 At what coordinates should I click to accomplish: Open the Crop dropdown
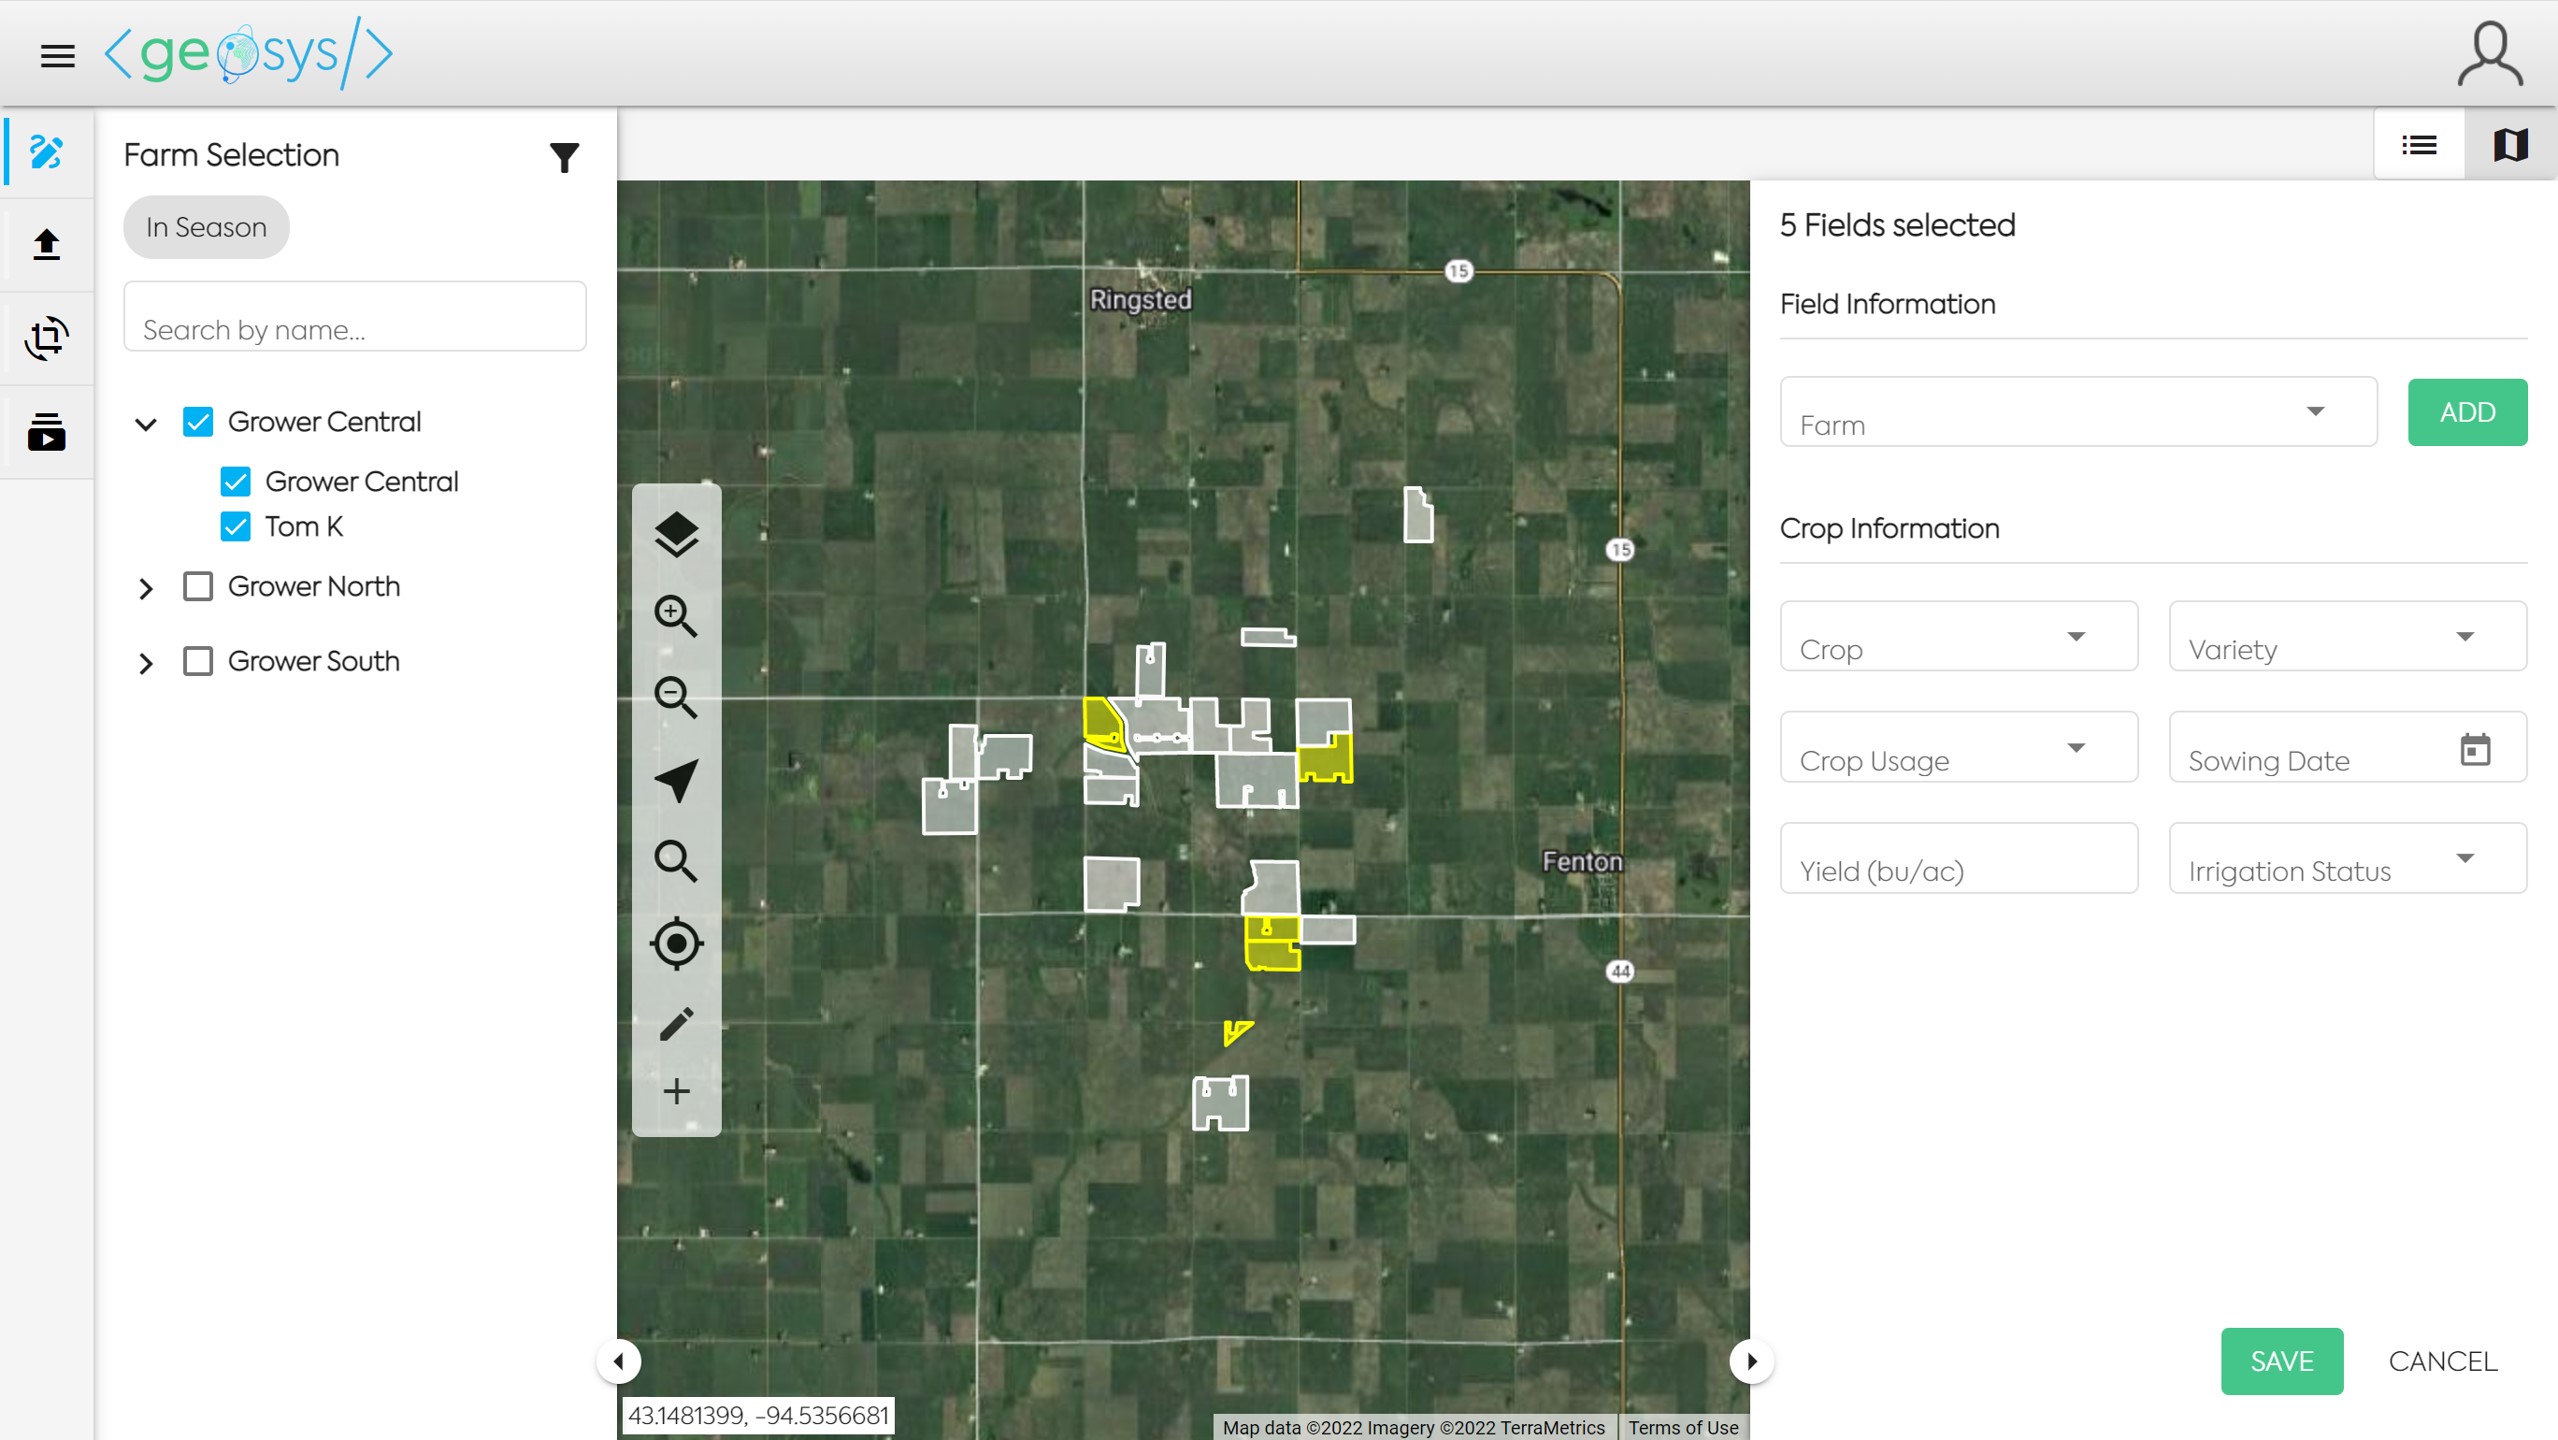coord(1958,637)
